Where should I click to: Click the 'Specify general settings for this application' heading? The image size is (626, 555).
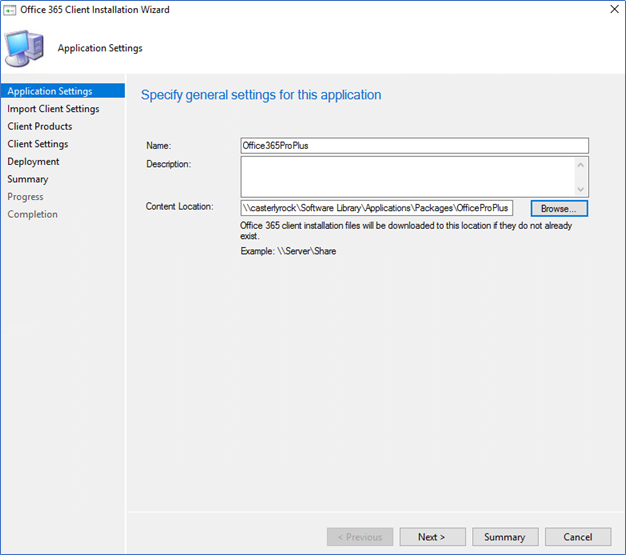pos(261,95)
